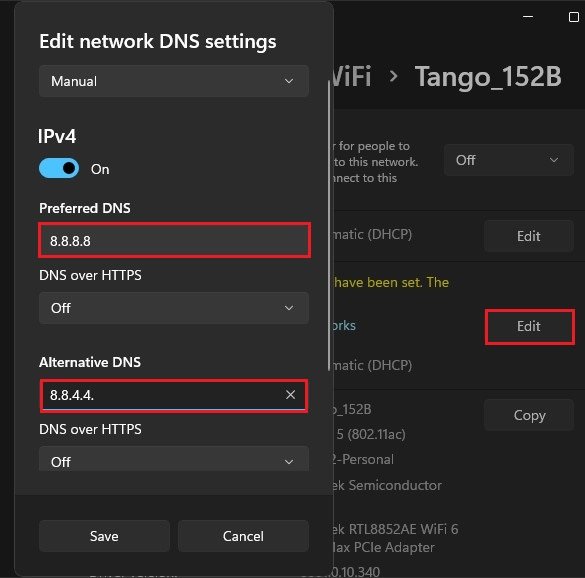Click the minimize window icon
585x578 pixels.
(x=528, y=17)
